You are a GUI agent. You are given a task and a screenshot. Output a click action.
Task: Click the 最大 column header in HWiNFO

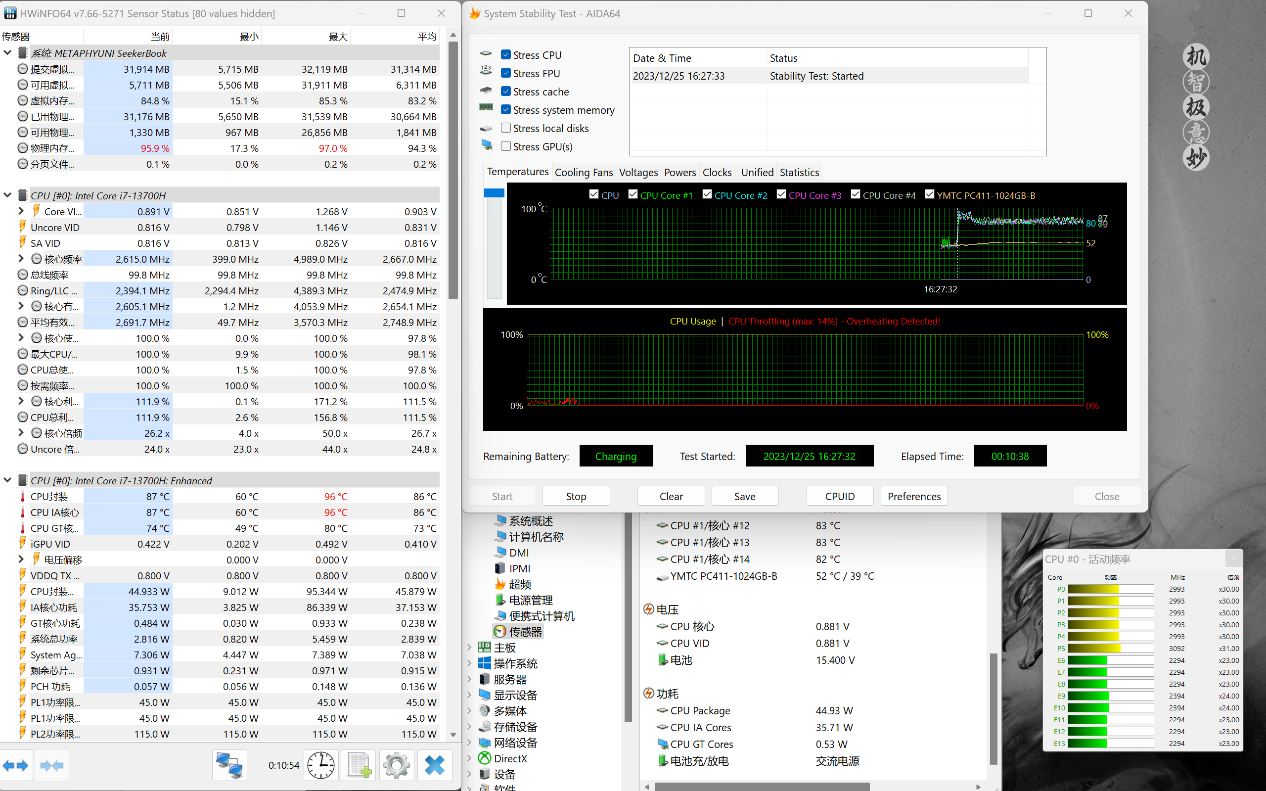click(306, 36)
